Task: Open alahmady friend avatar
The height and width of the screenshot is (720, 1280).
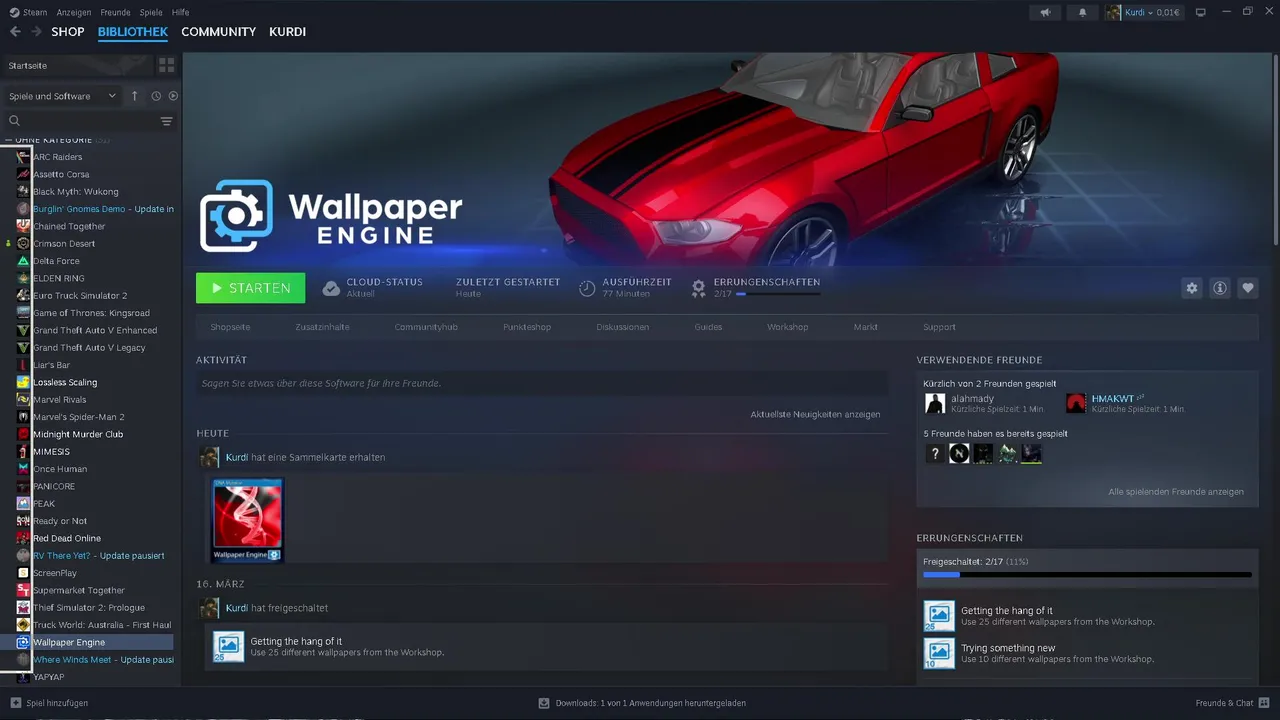Action: [935, 403]
